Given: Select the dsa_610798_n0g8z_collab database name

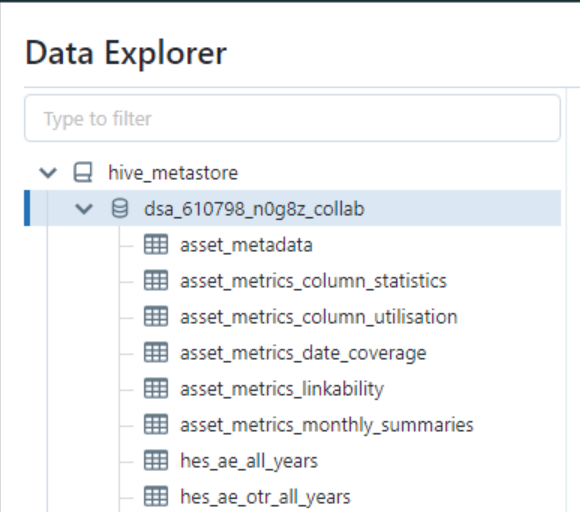Looking at the screenshot, I should (x=254, y=209).
